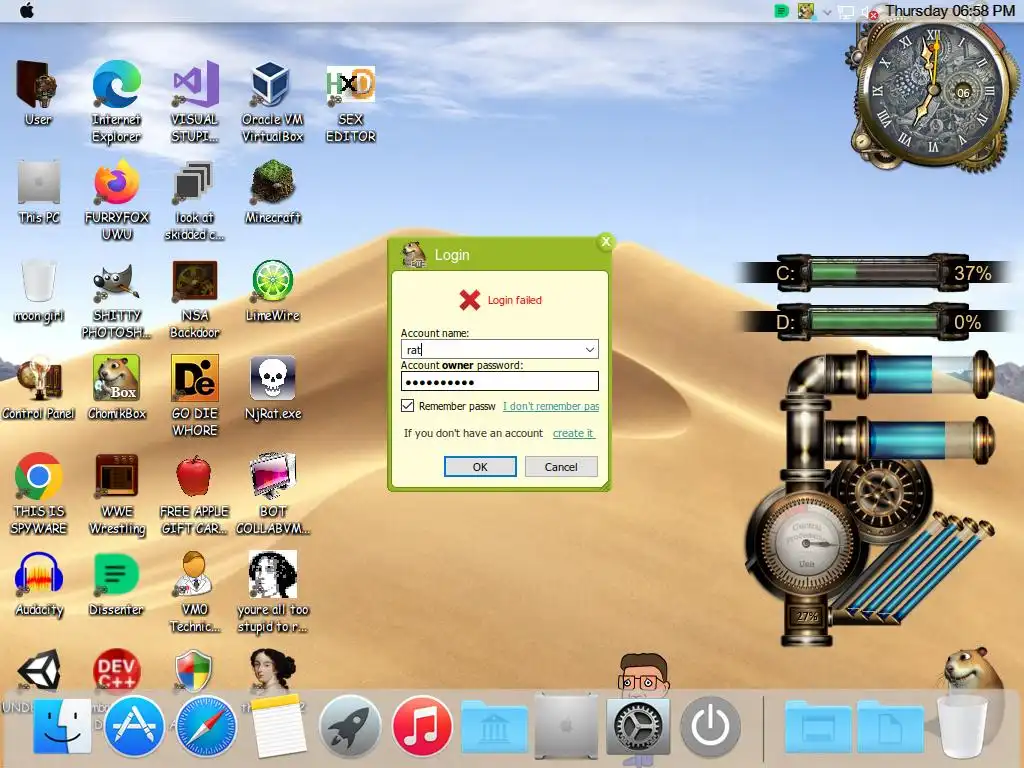Viewport: 1024px width, 768px height.
Task: Open NjRat.exe skull icon
Action: pos(273,387)
